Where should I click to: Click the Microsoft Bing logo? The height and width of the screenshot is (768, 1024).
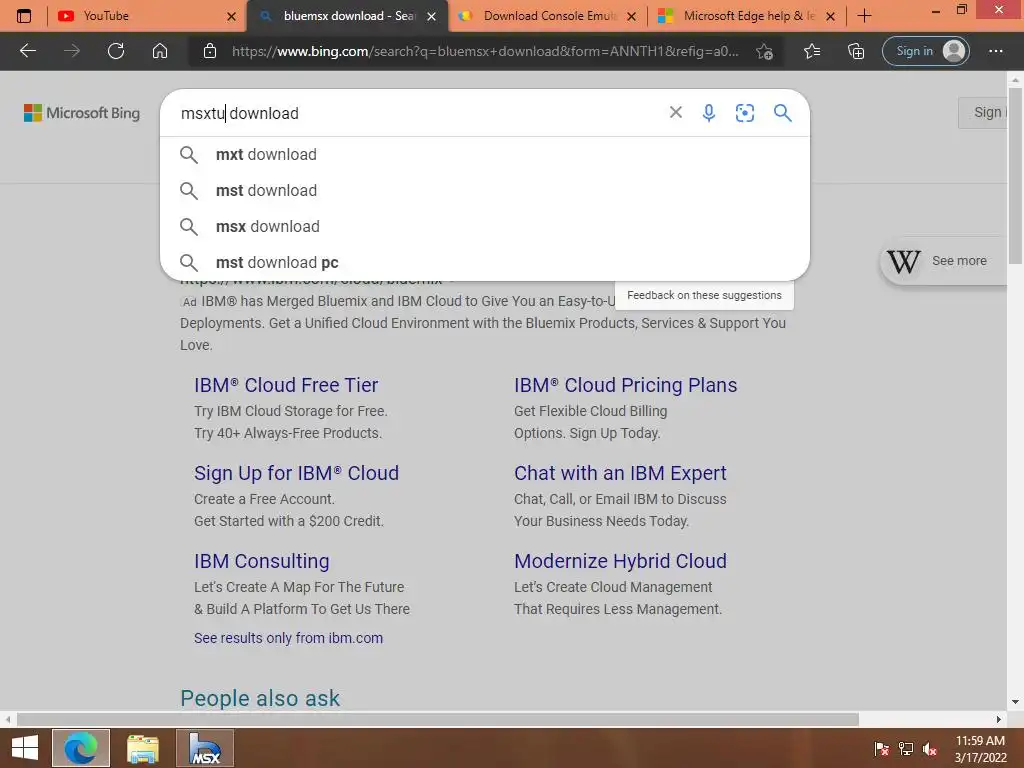82,113
